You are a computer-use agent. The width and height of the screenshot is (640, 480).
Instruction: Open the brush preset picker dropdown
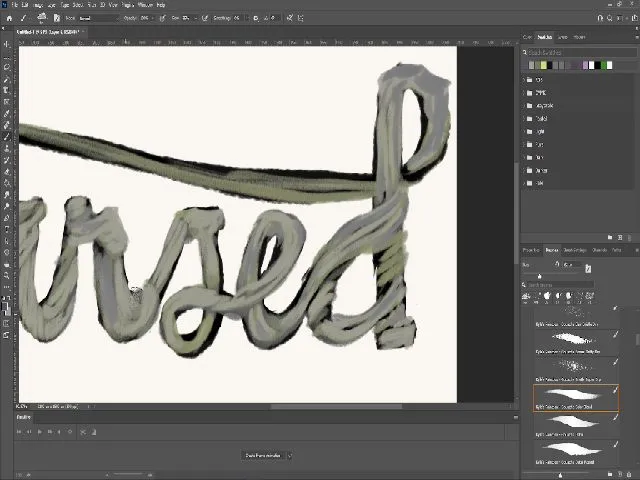click(42, 18)
